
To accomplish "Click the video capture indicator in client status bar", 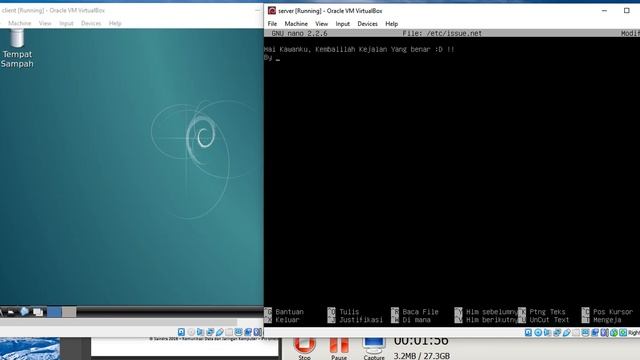I will pos(248,332).
